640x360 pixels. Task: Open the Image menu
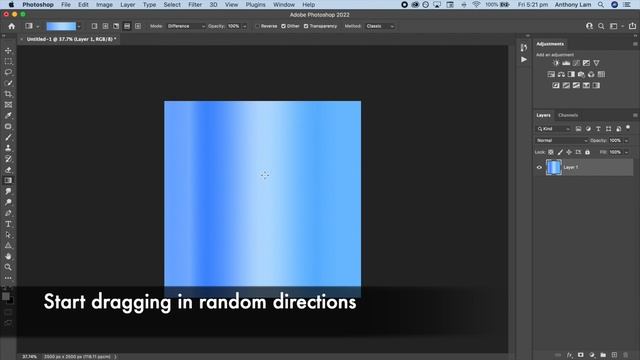[104, 4]
